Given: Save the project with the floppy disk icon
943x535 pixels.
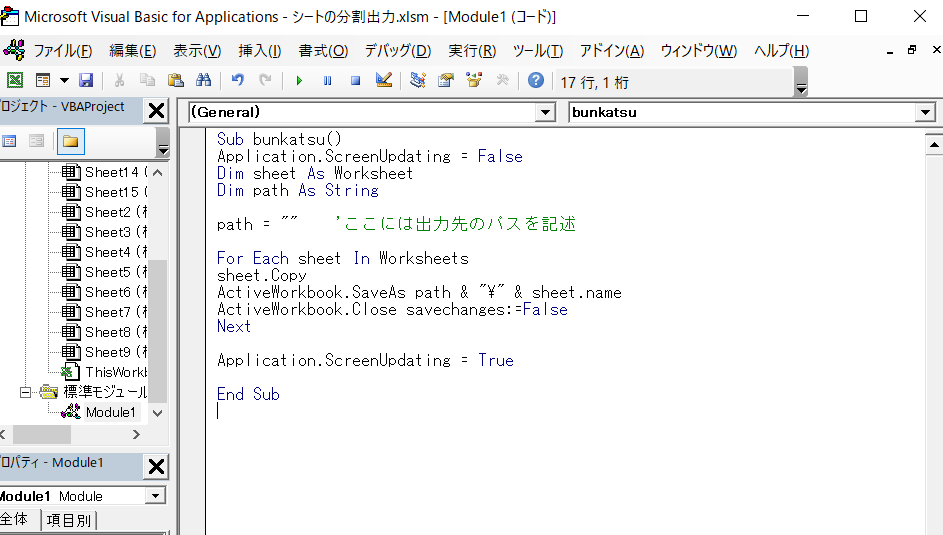Looking at the screenshot, I should coord(87,80).
